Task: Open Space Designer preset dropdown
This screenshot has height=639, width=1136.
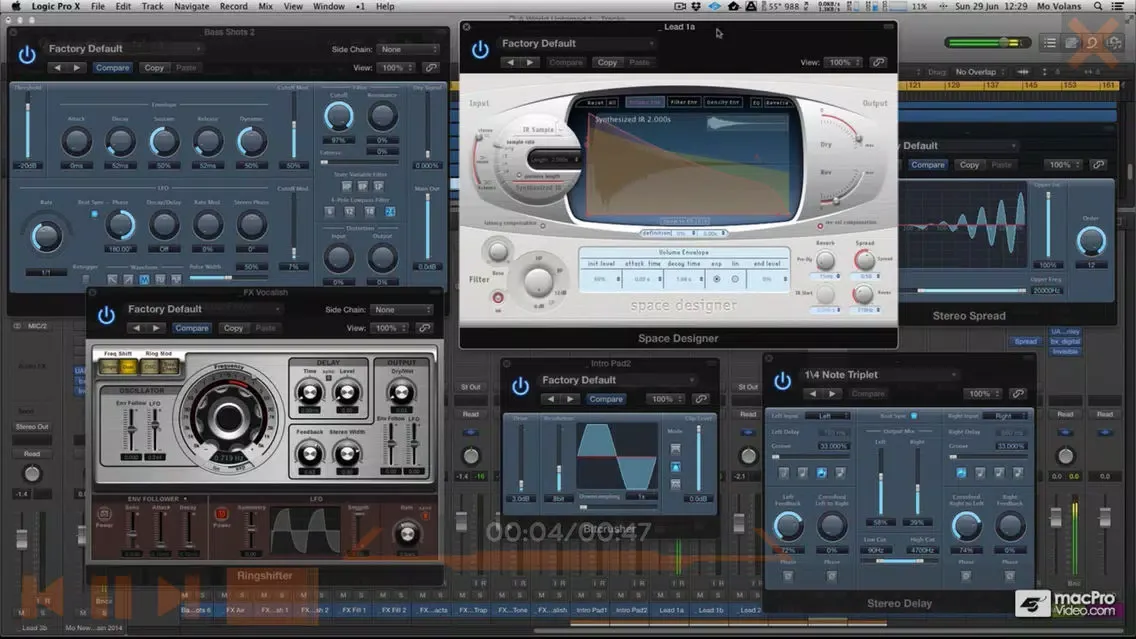Action: [x=577, y=43]
